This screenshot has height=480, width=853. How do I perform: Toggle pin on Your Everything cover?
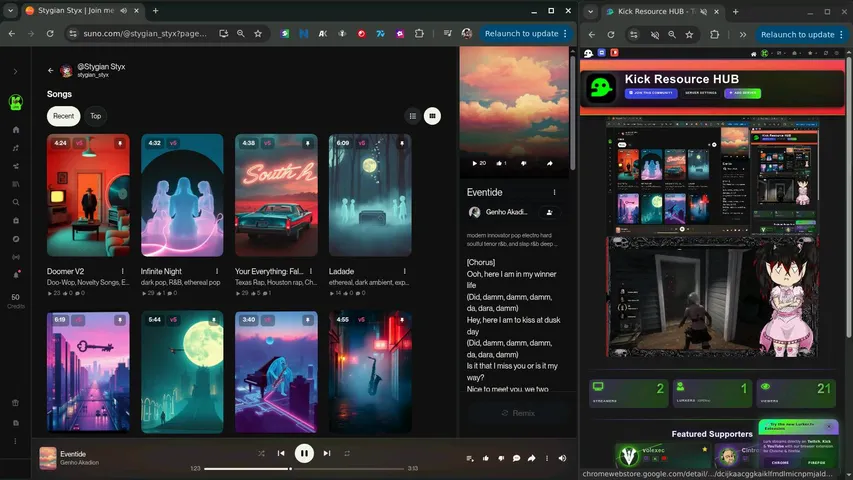coord(307,143)
